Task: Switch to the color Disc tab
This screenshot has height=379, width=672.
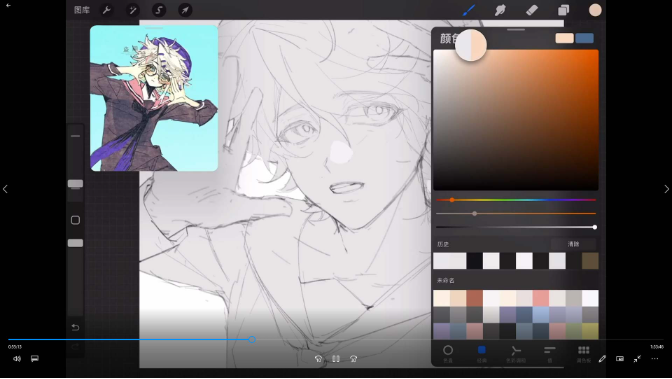Action: pyautogui.click(x=448, y=354)
